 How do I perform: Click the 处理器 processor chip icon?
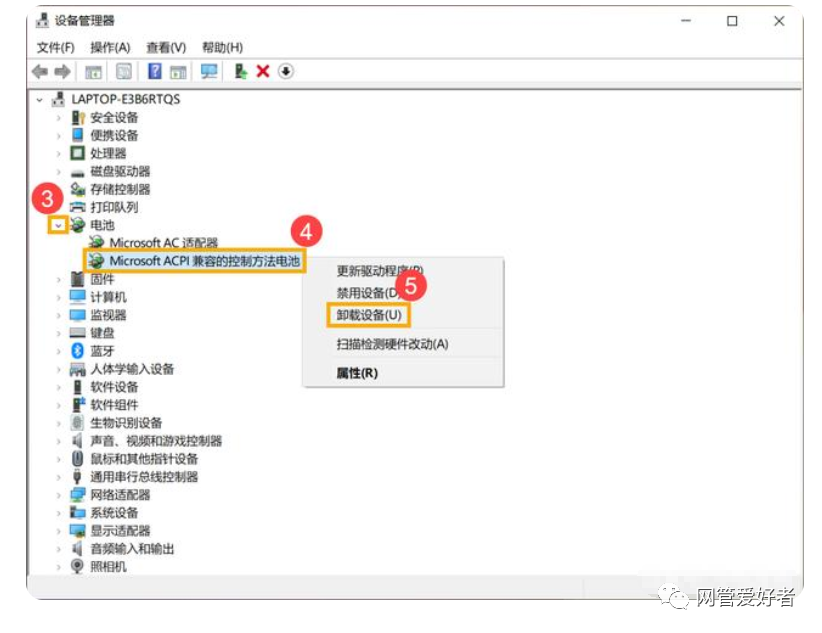(x=77, y=153)
